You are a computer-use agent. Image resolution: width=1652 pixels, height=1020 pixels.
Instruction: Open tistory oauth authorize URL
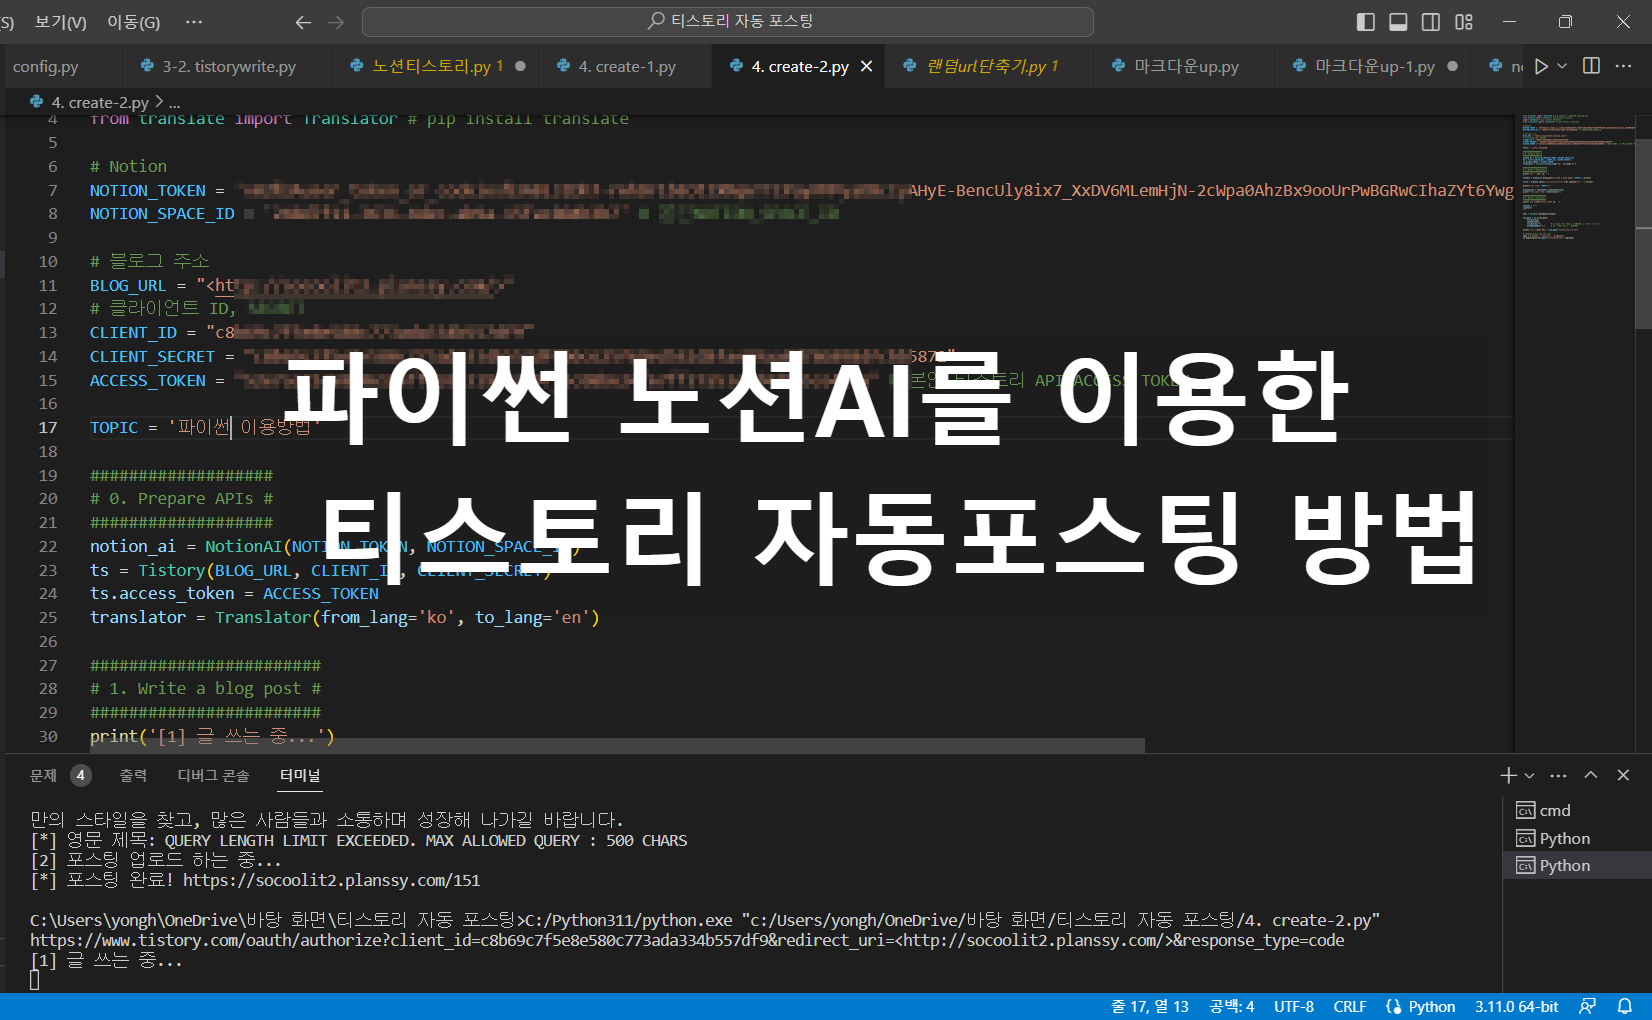coord(687,940)
